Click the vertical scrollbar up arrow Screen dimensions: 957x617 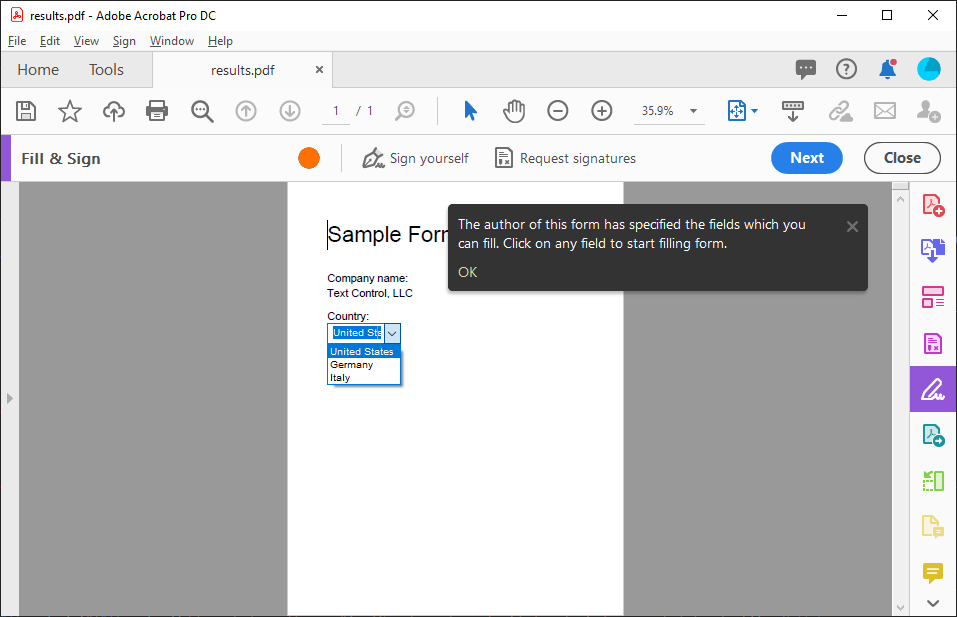(x=900, y=199)
